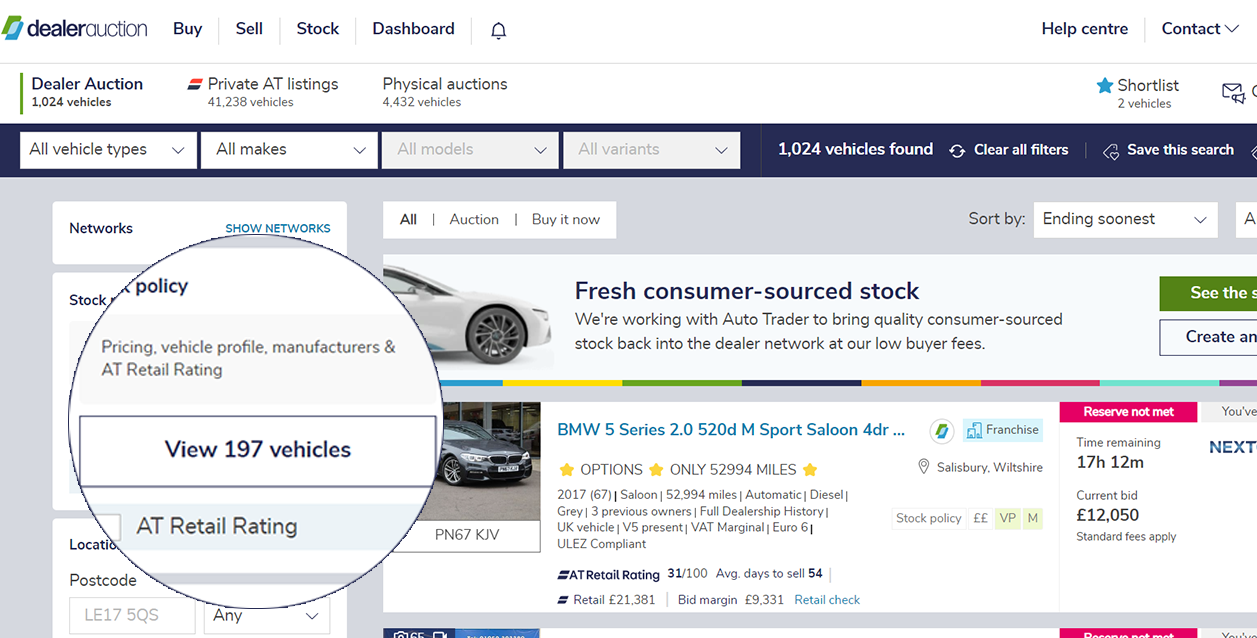1257x638 pixels.
Task: Click the ££ stock policy indicator
Action: (980, 519)
